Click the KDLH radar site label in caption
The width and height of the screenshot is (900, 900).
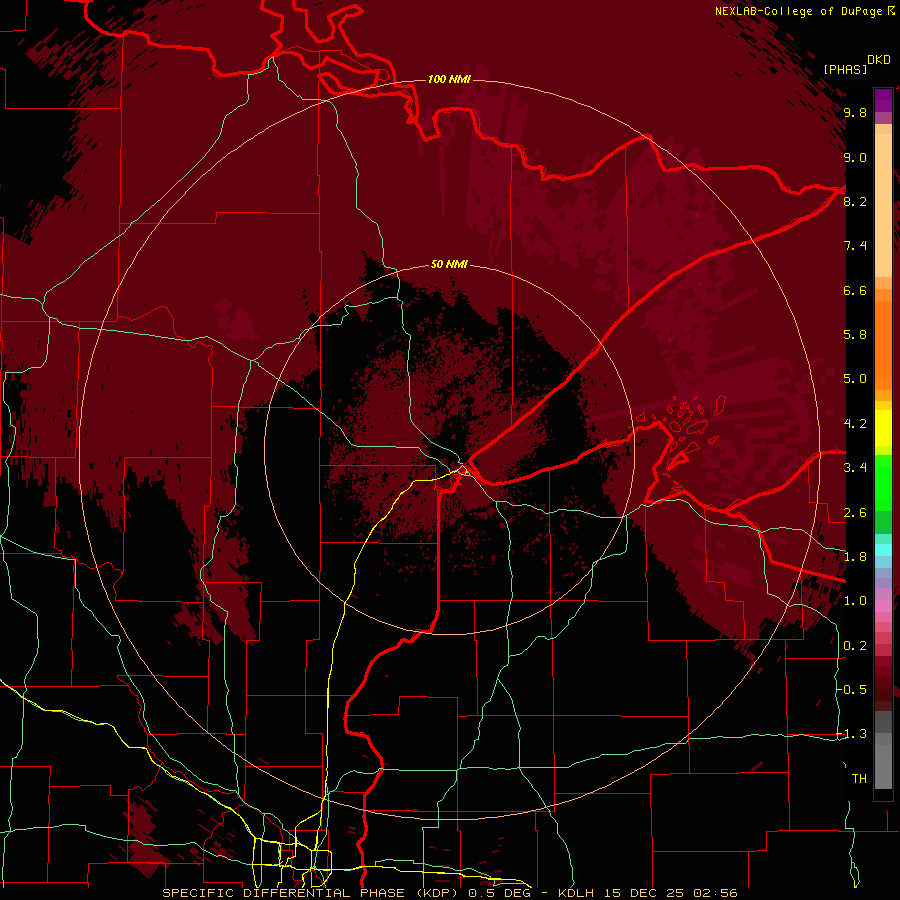[577, 893]
